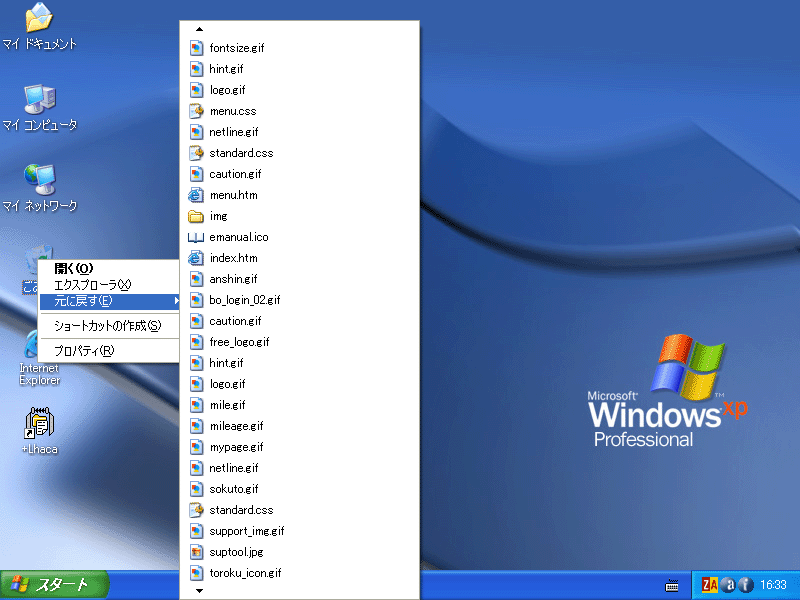Select the マイ ネットワーク desktop icon
This screenshot has width=800, height=600.
[40, 188]
